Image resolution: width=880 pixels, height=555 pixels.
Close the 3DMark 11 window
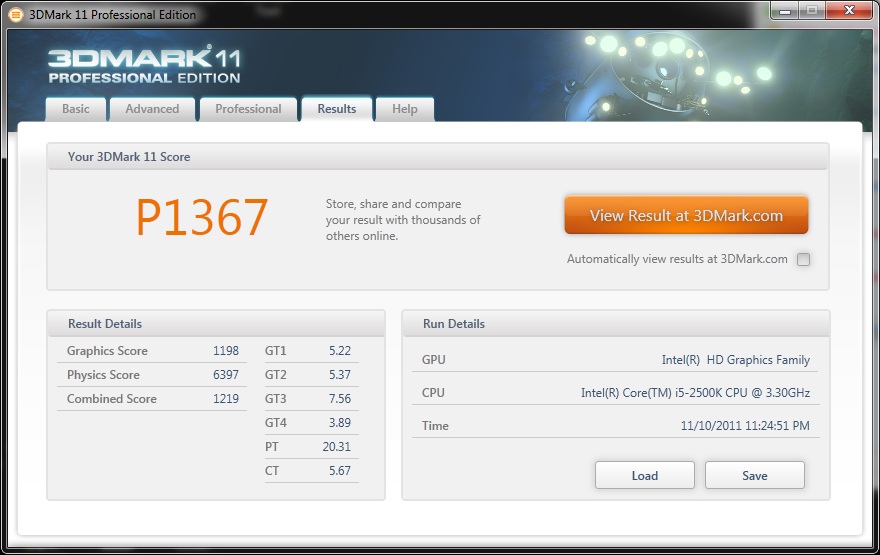tap(849, 11)
